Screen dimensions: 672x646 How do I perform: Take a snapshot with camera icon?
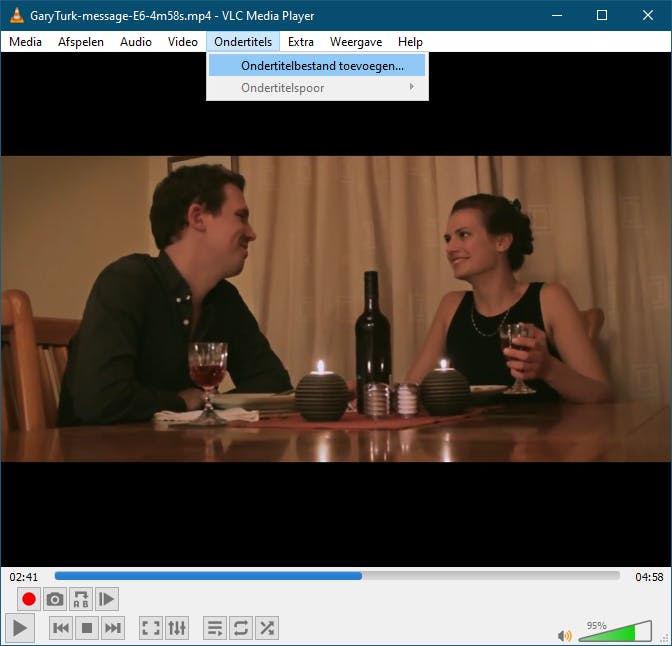click(x=55, y=599)
